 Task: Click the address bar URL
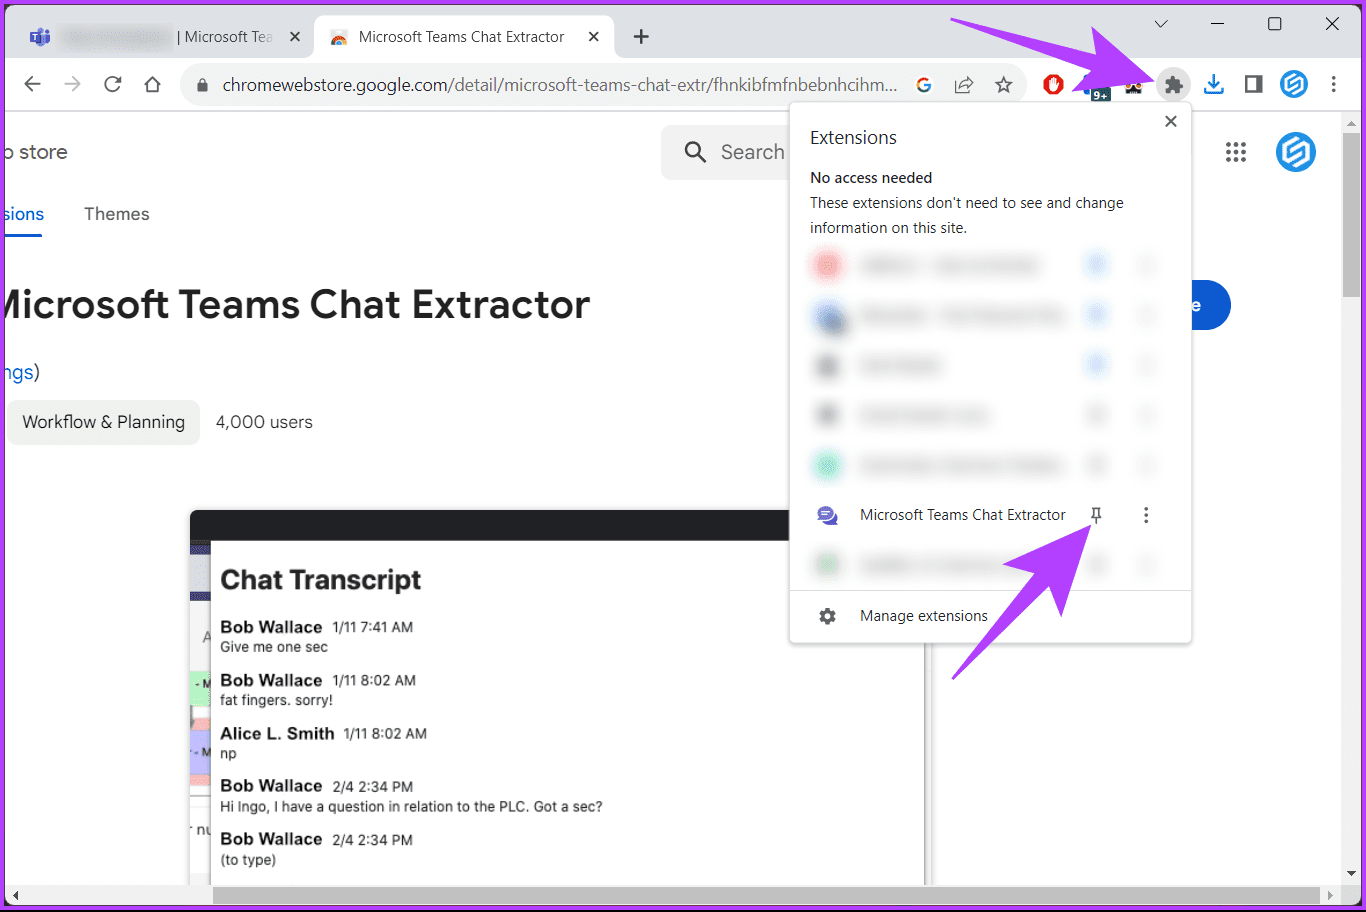tap(560, 85)
